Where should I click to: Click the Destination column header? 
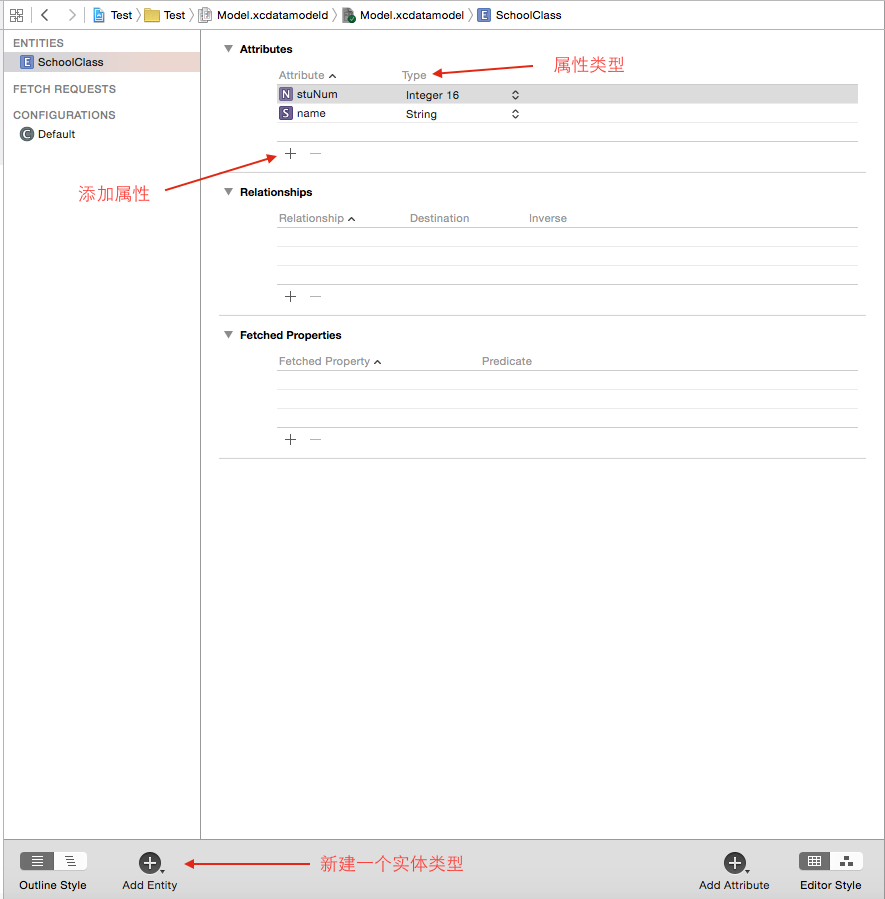(439, 218)
